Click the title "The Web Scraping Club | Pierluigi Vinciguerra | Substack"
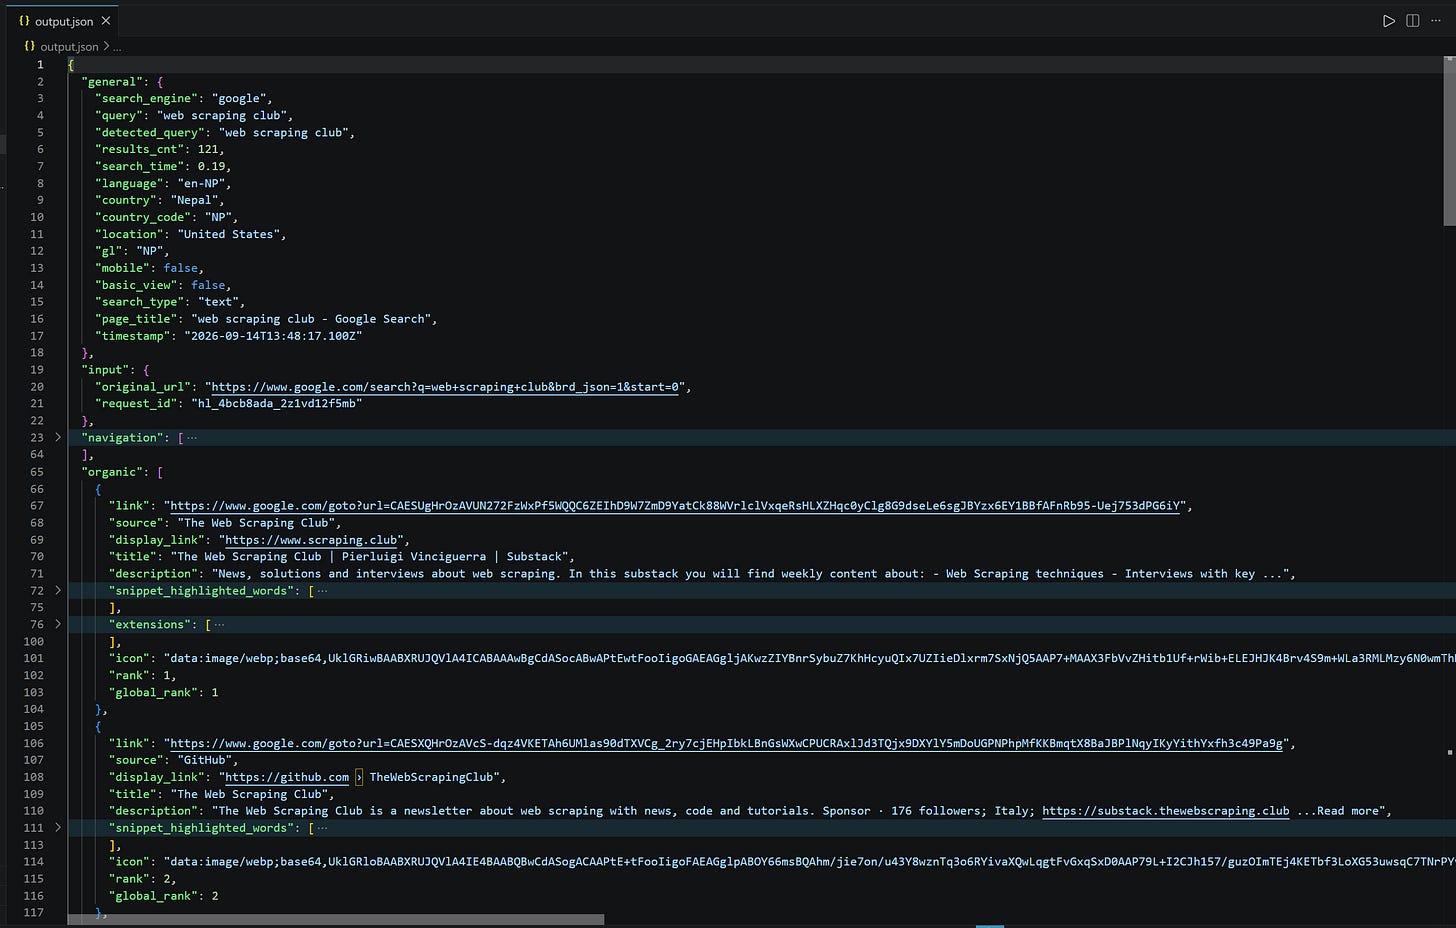Image resolution: width=1456 pixels, height=928 pixels. point(369,557)
